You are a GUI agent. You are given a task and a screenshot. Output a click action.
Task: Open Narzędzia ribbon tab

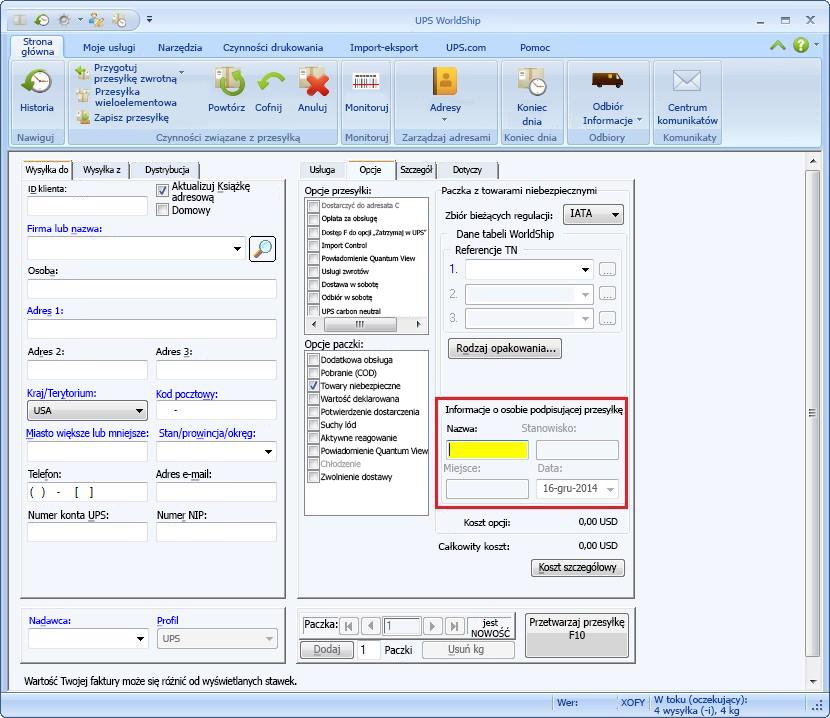pos(180,48)
